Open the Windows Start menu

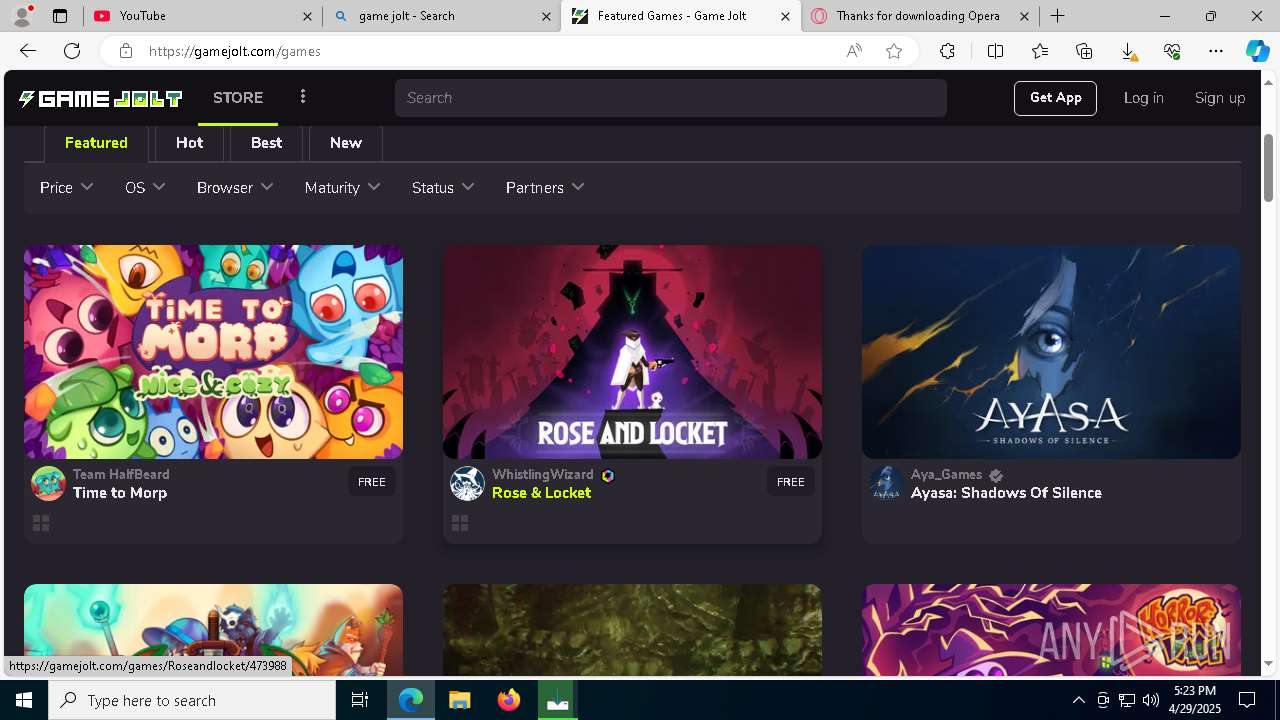(24, 700)
